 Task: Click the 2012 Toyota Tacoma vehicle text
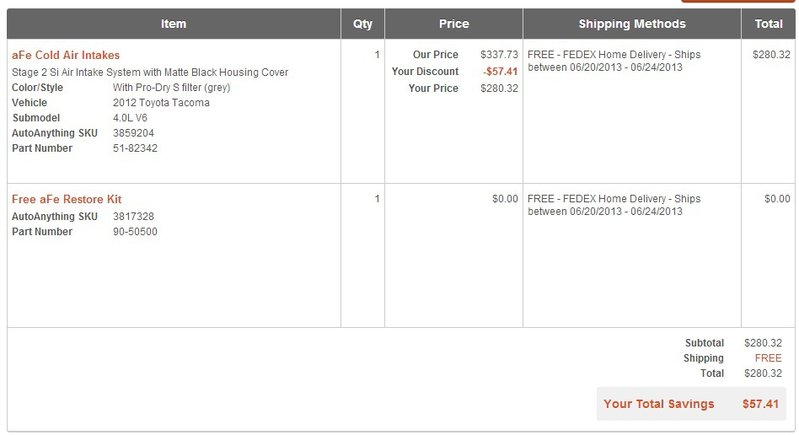(x=161, y=102)
